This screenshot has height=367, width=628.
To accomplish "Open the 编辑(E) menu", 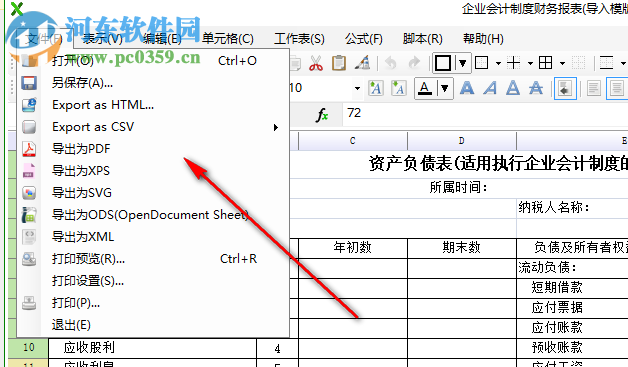I will coord(162,39).
